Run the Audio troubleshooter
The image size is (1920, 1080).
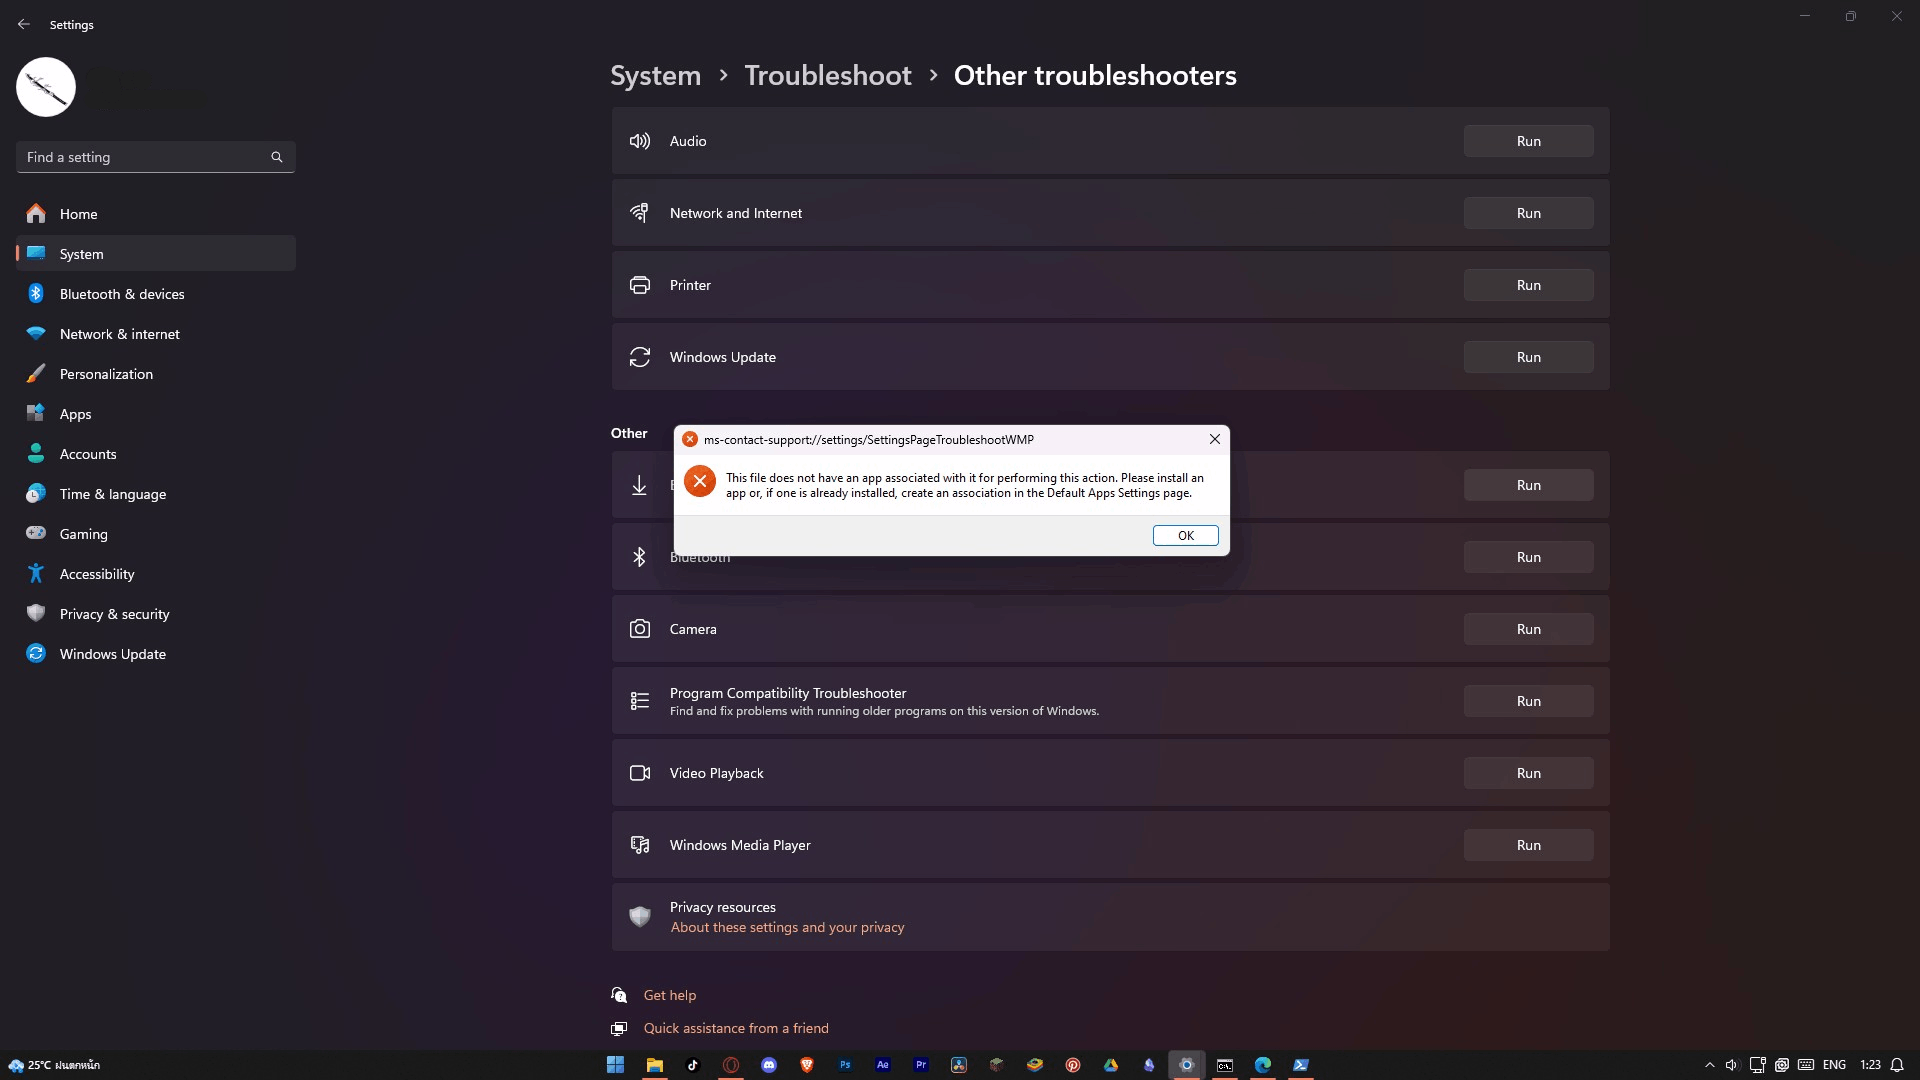1528,141
